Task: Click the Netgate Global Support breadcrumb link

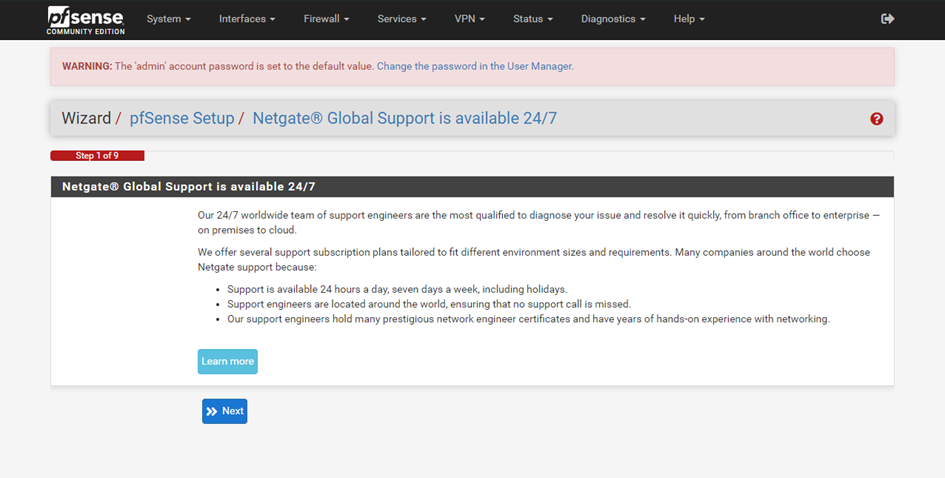Action: coord(404,118)
